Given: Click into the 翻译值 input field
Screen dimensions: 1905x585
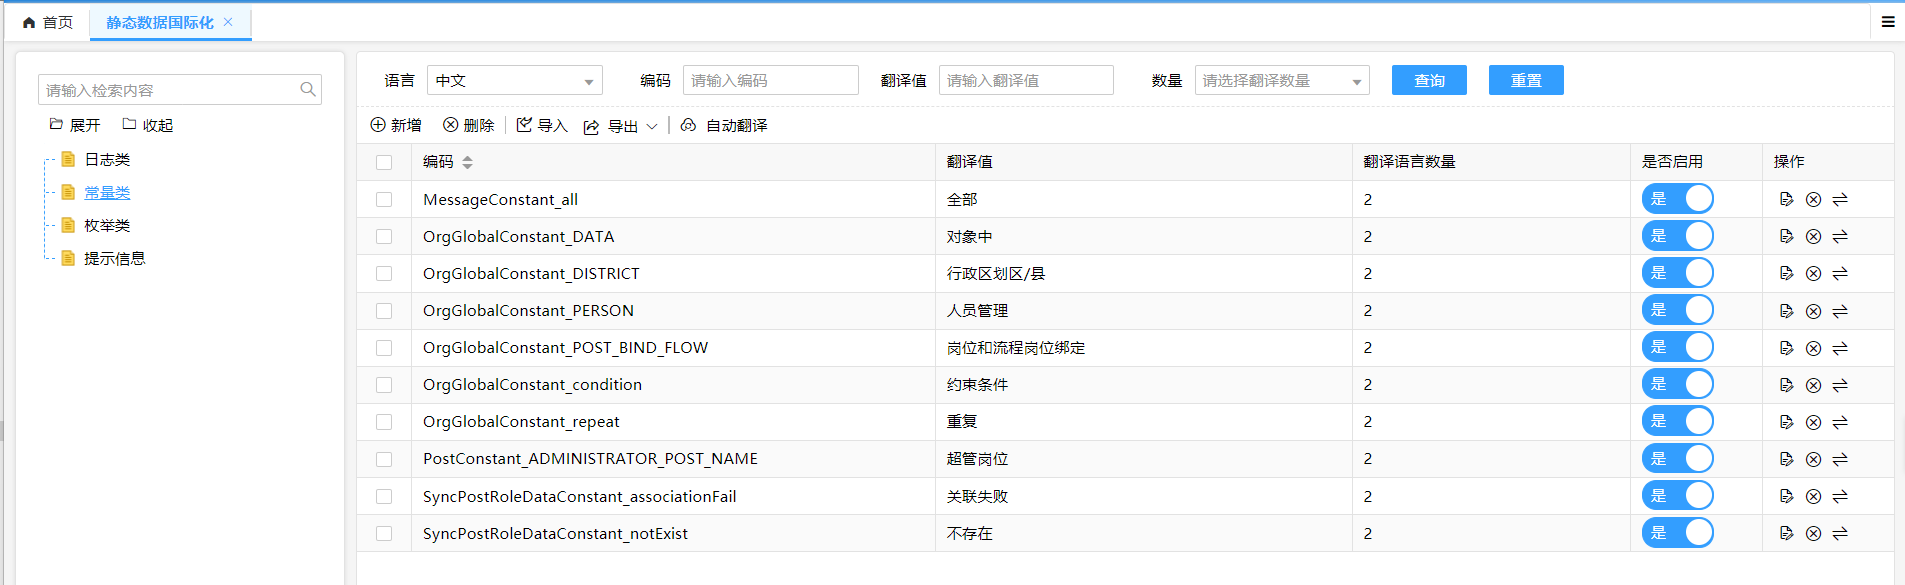Looking at the screenshot, I should pos(1025,81).
